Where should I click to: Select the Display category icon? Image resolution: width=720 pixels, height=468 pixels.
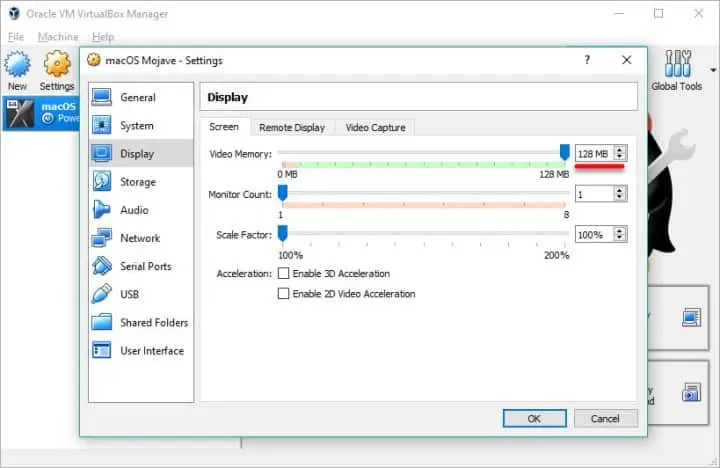click(x=101, y=153)
